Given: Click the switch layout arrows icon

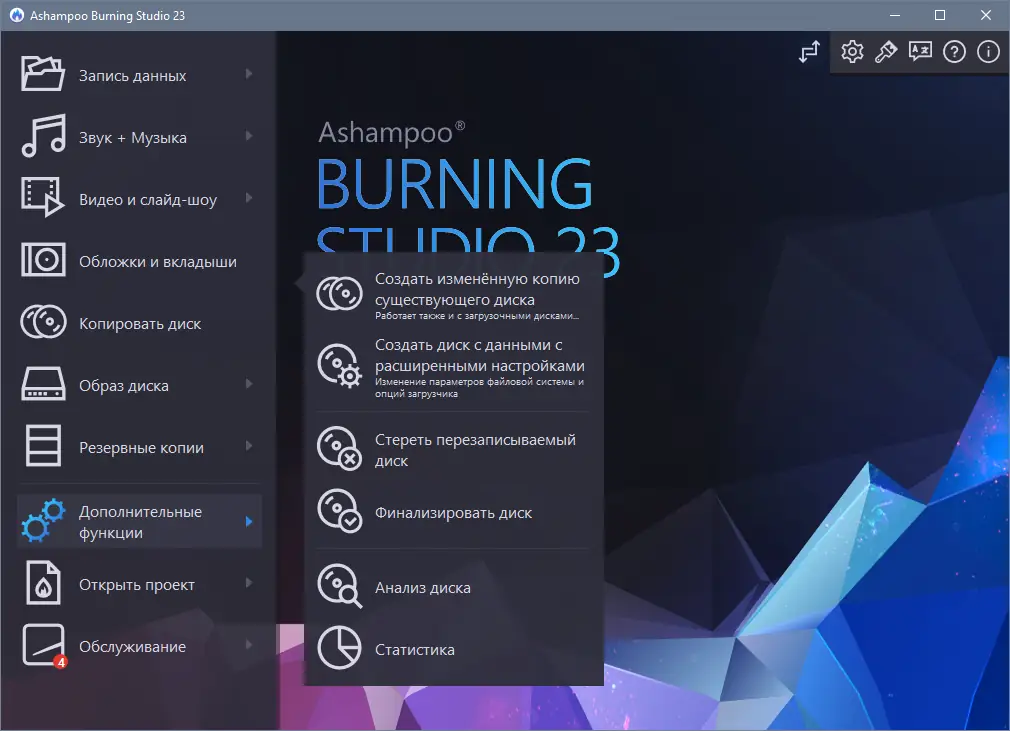Looking at the screenshot, I should [x=810, y=52].
